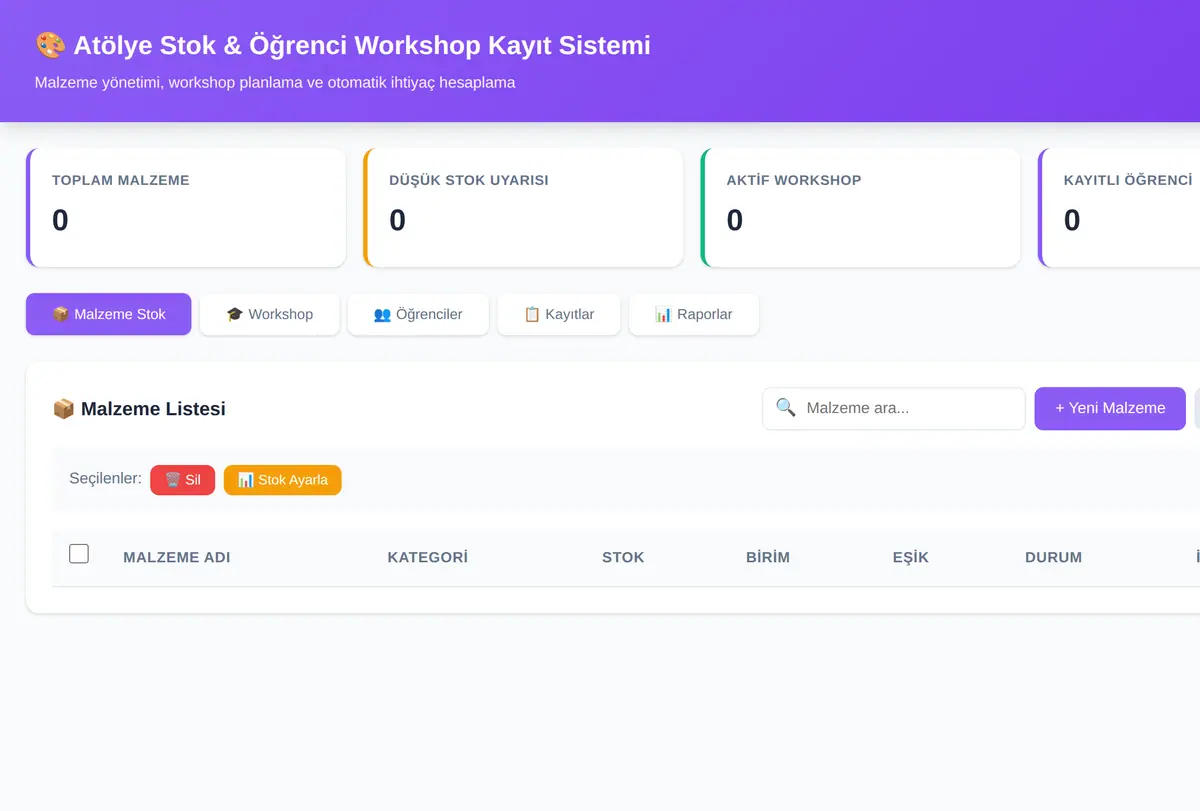The image size is (1200, 811).
Task: Click the Kayıtlı Öğrenci stat card
Action: (1119, 208)
